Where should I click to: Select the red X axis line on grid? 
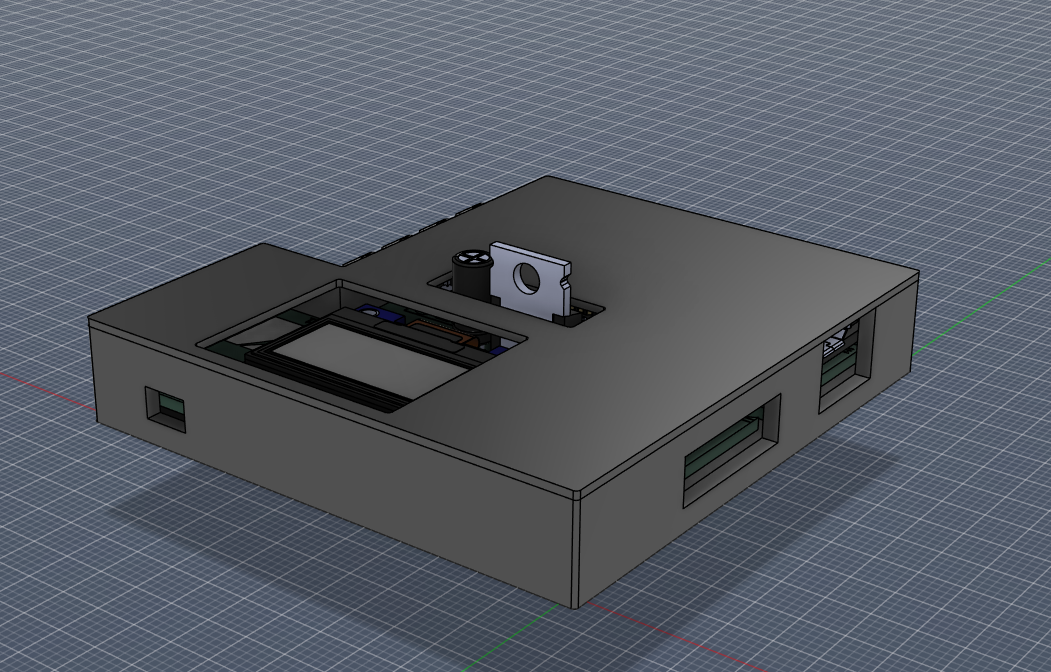pyautogui.click(x=40, y=388)
